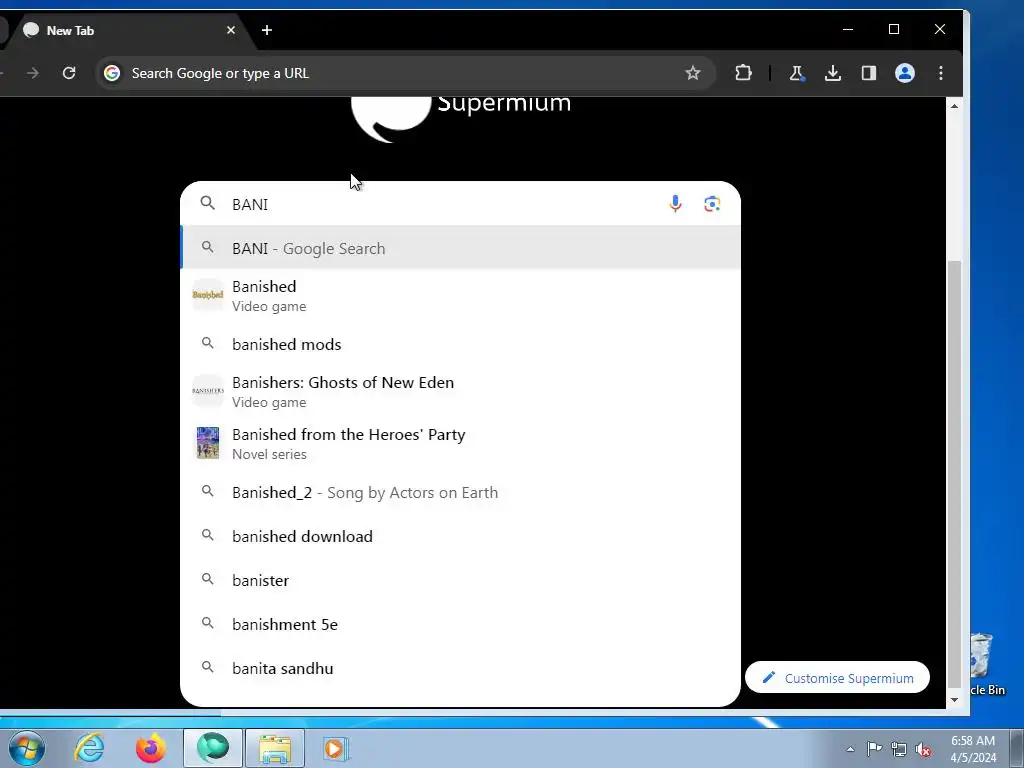Choose the 'Banished' video game suggestion
This screenshot has width=1024, height=768.
point(460,296)
